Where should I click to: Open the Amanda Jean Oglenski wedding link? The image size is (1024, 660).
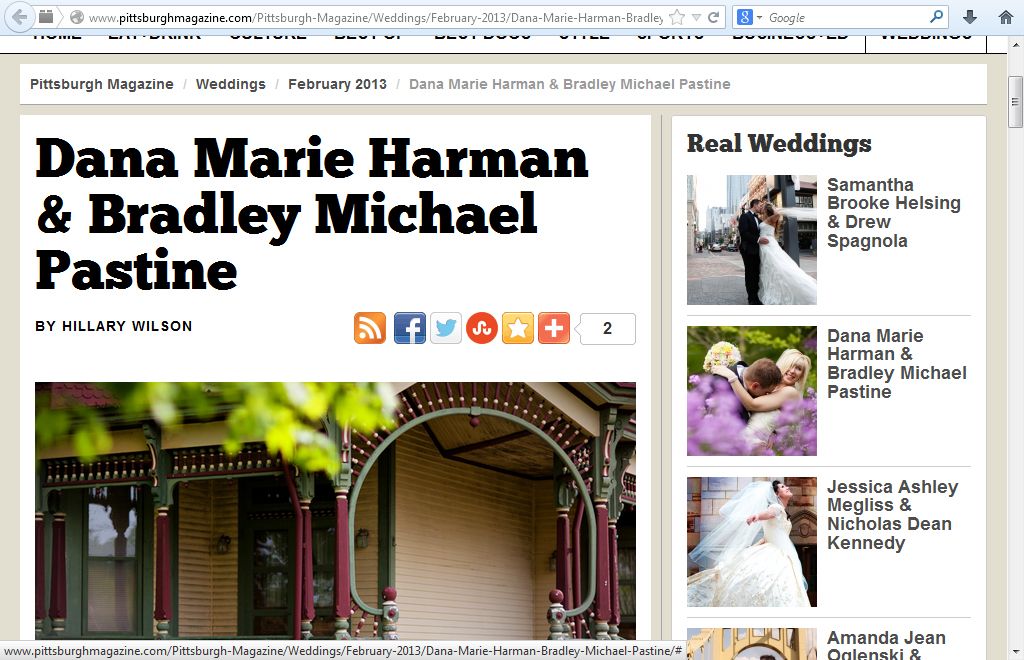tap(886, 644)
